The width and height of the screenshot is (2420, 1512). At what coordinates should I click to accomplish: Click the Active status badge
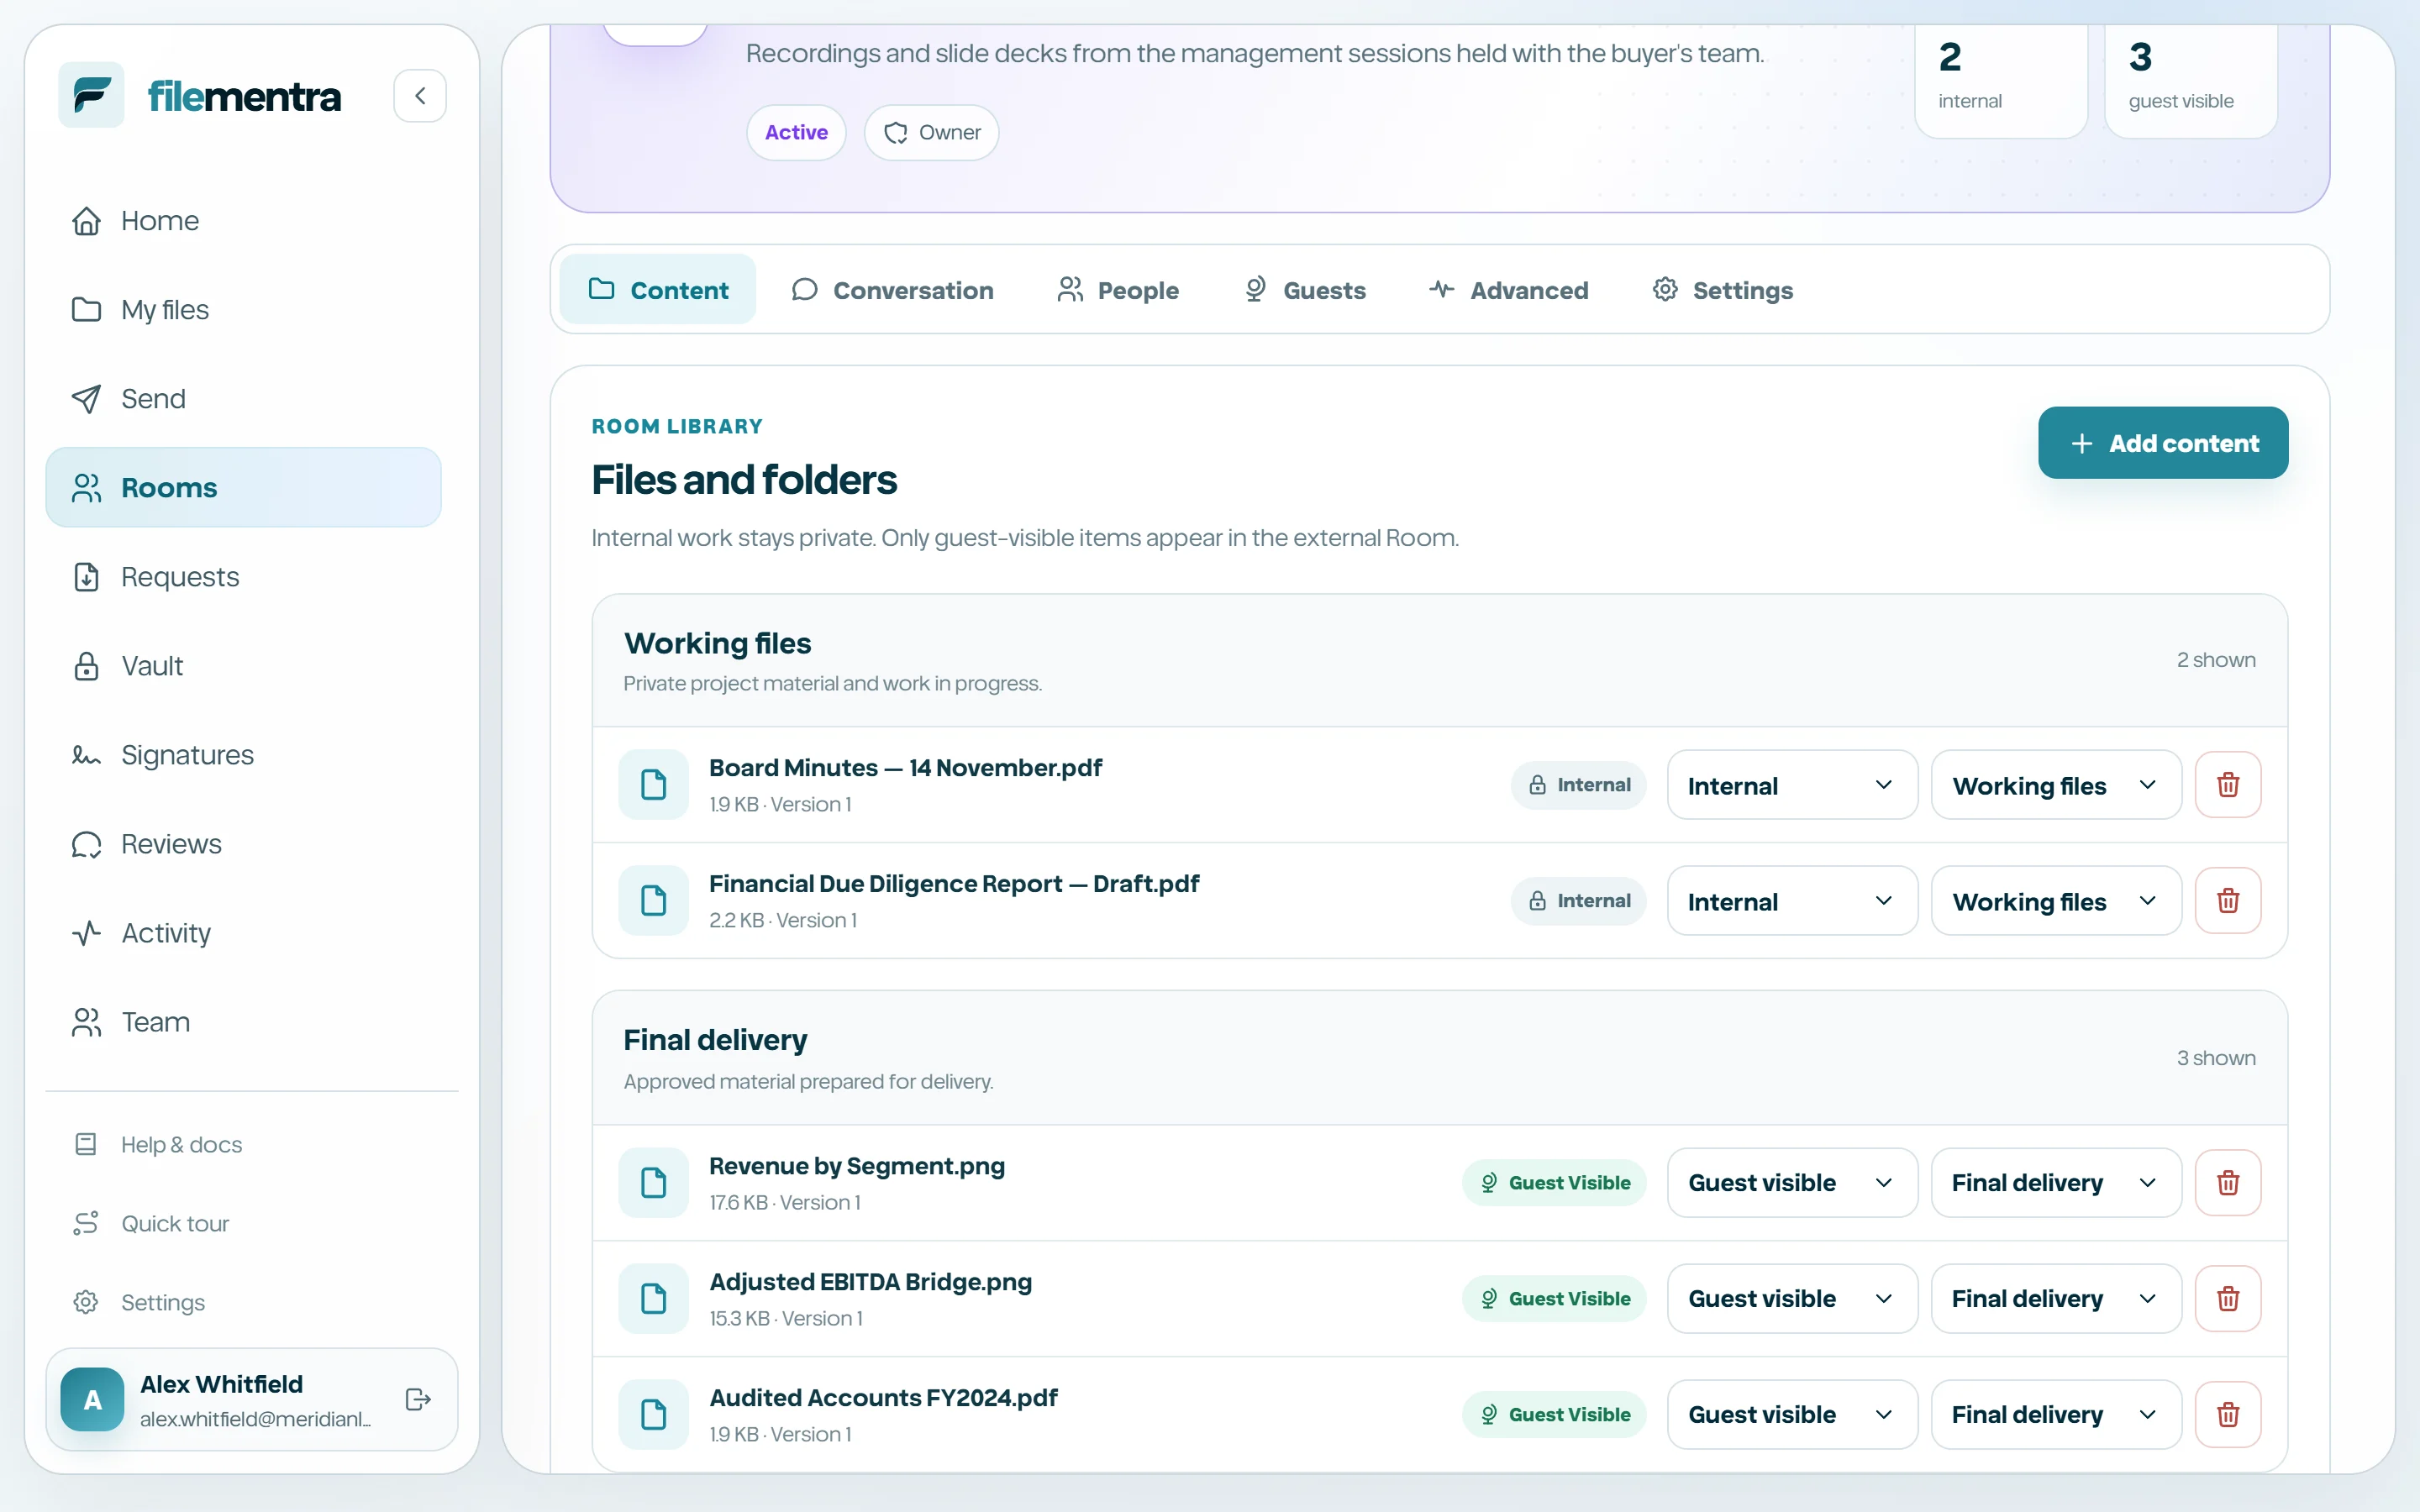click(796, 133)
